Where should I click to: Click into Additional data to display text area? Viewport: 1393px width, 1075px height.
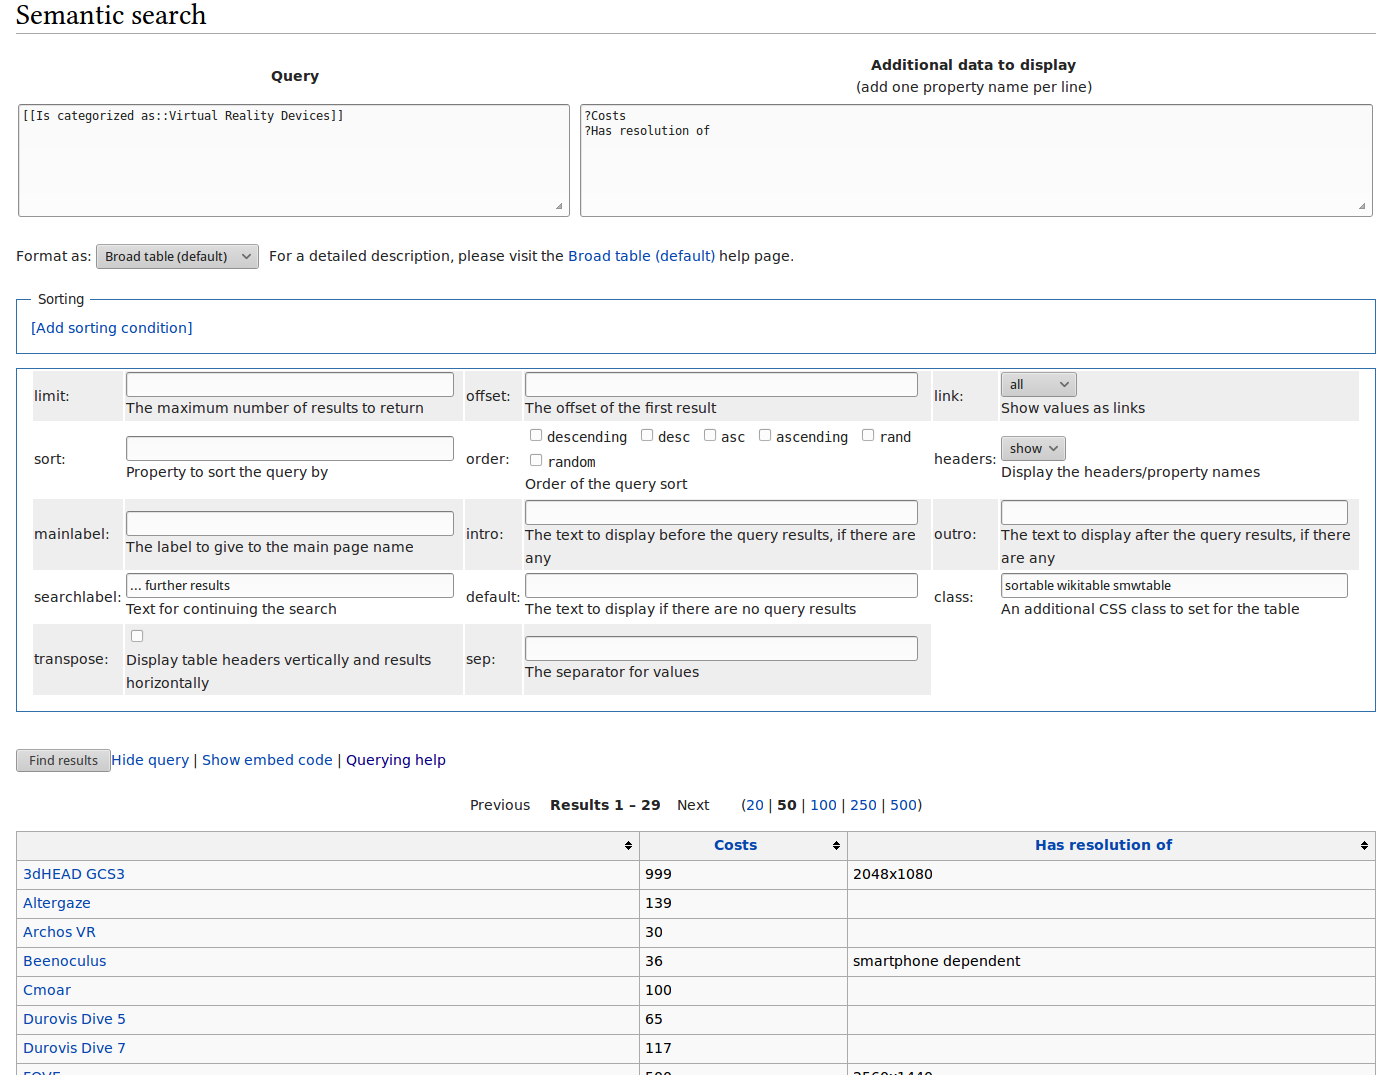976,160
